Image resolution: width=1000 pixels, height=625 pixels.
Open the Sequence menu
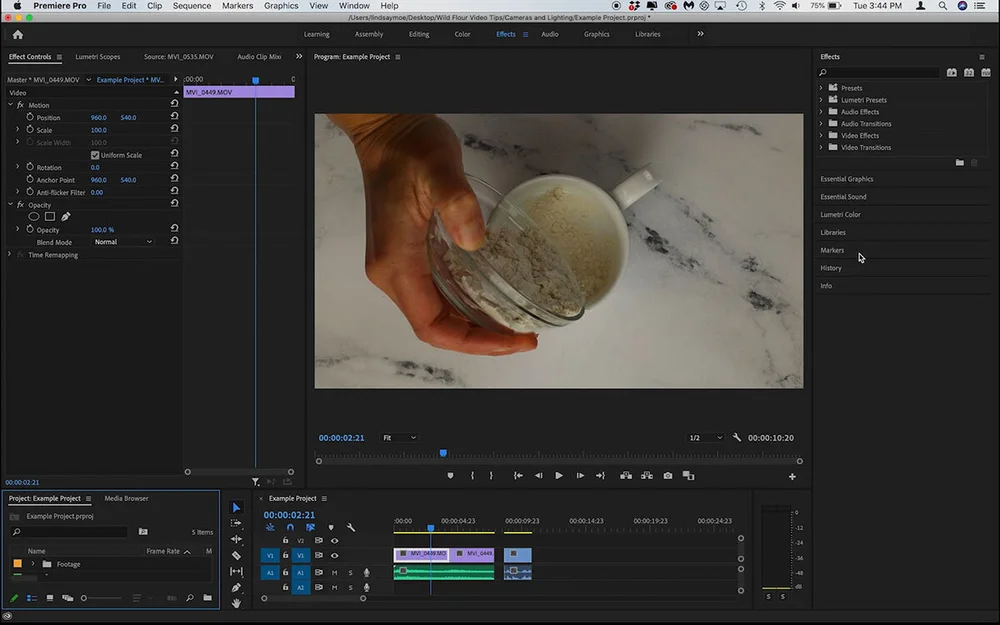pos(192,6)
